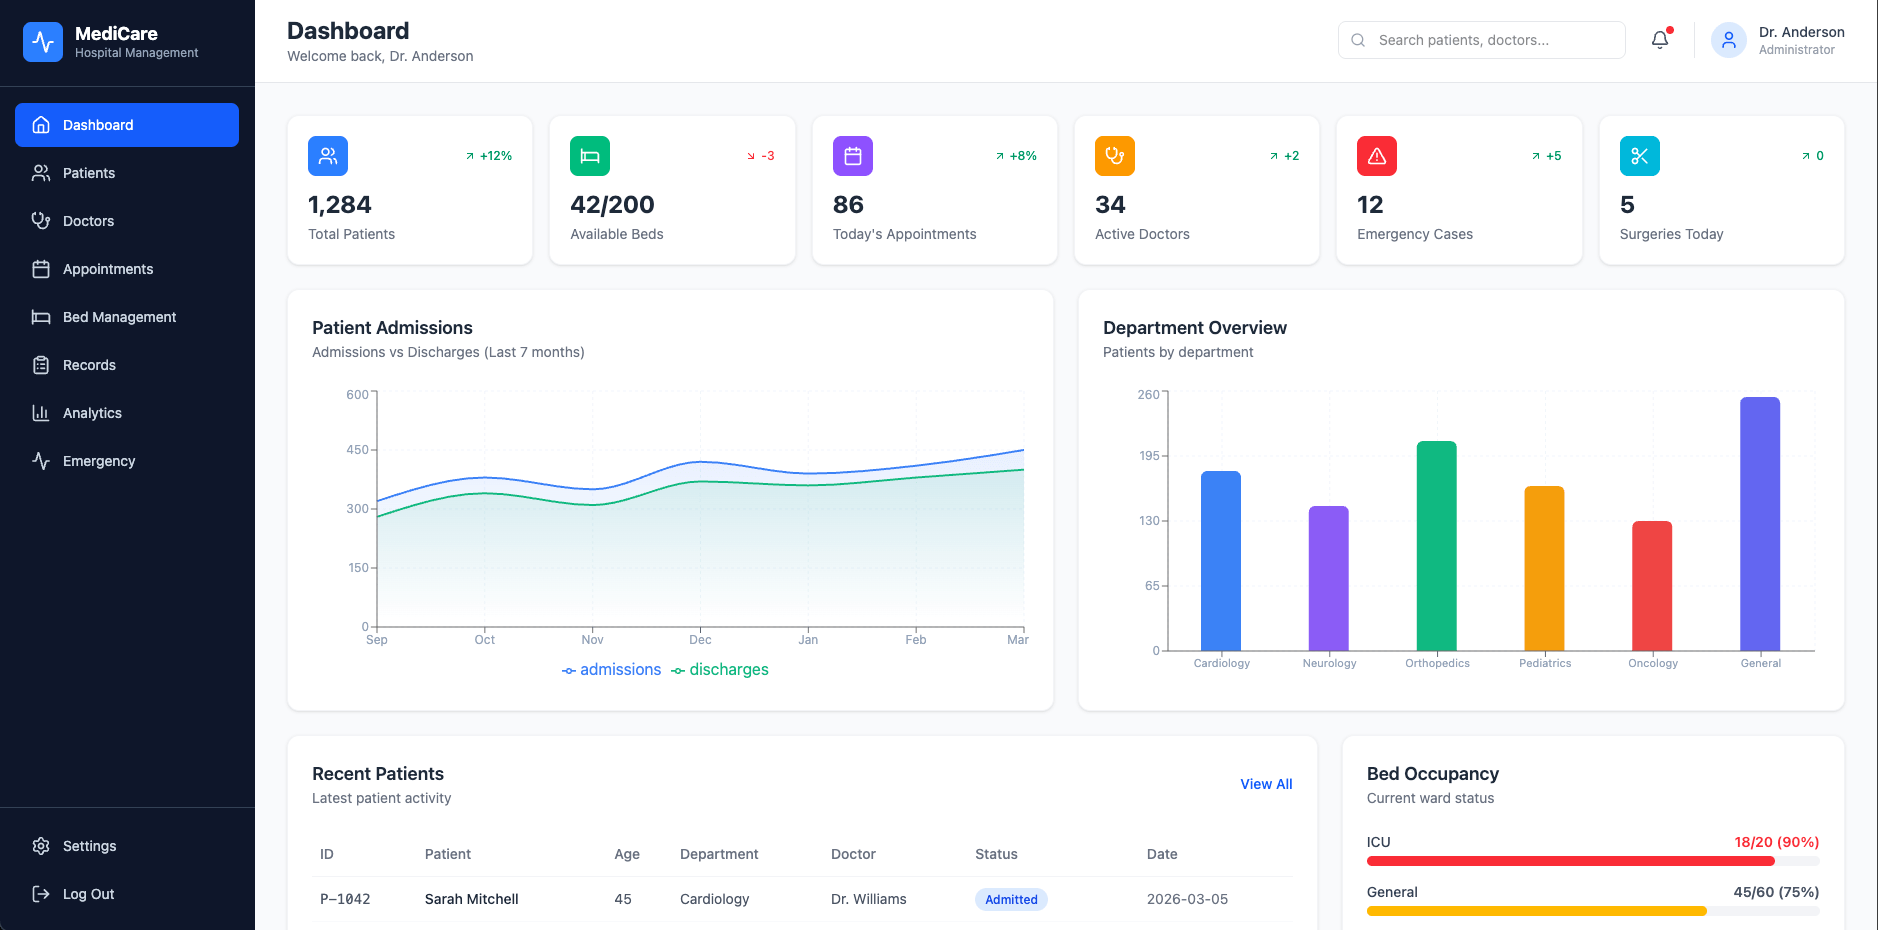Viewport: 1878px width, 930px height.
Task: Click the Admitted status badge
Action: coord(1011,899)
